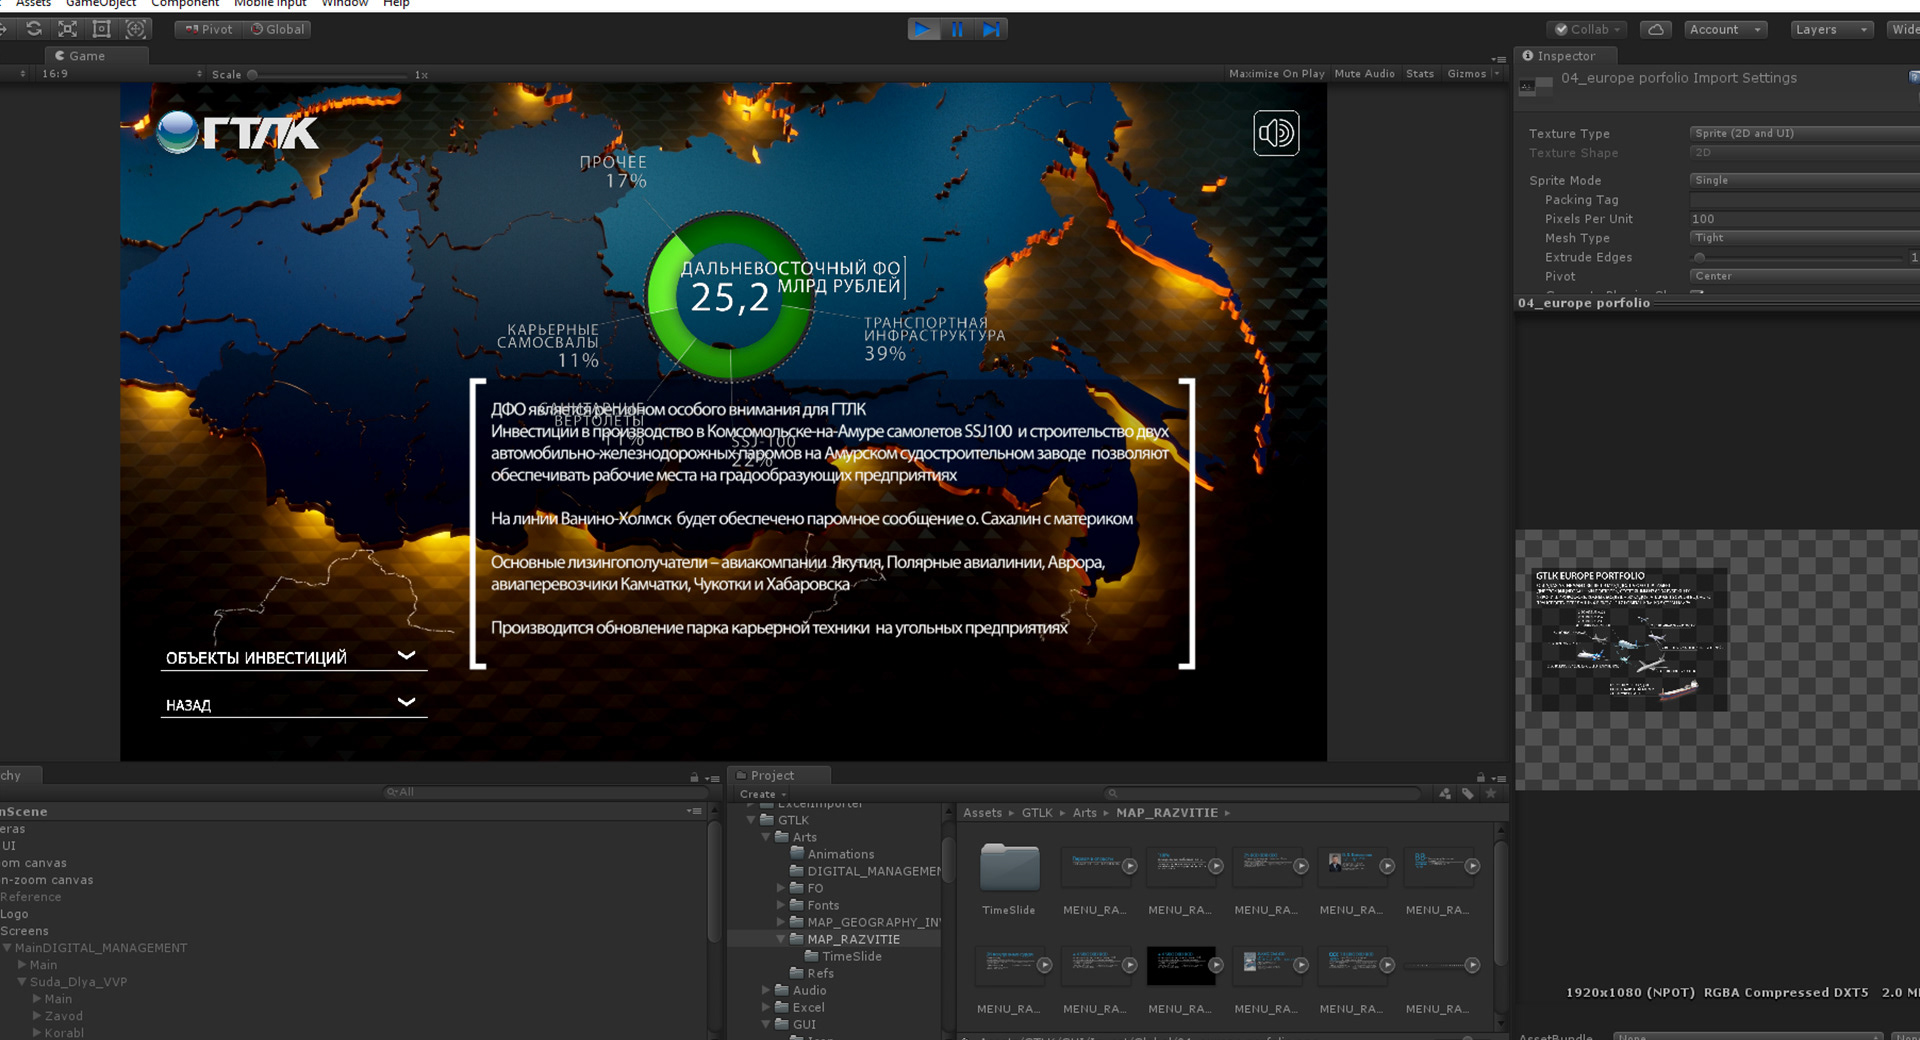Viewport: 1920px width, 1040px height.
Task: Open the Assets menu
Action: coord(33,4)
